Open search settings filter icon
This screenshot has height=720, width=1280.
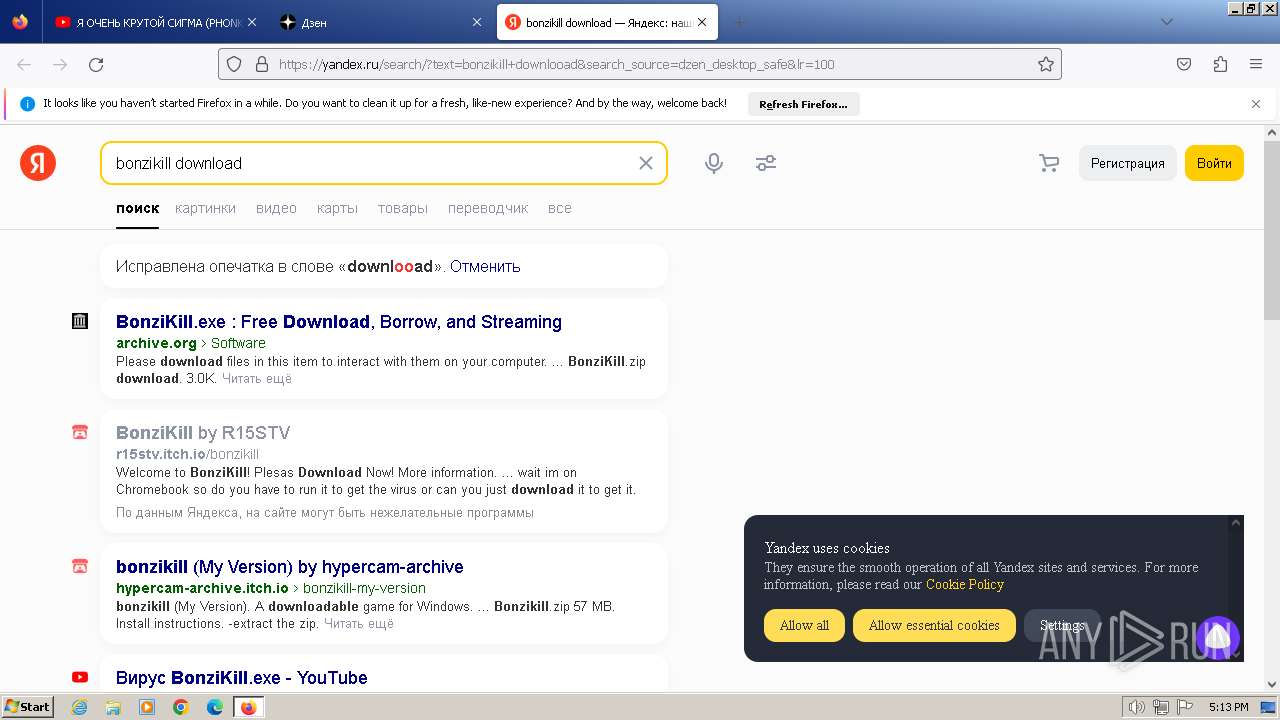point(766,163)
